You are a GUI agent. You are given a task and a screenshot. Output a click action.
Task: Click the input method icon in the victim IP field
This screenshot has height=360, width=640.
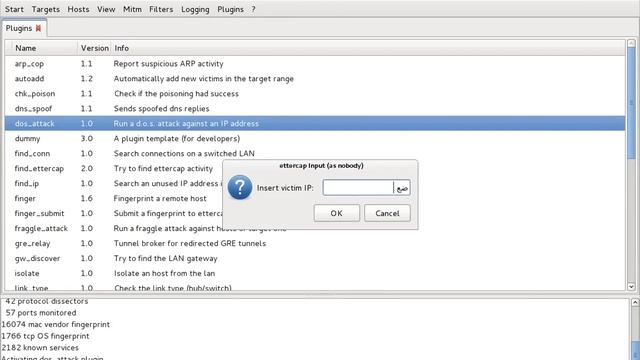pos(402,188)
